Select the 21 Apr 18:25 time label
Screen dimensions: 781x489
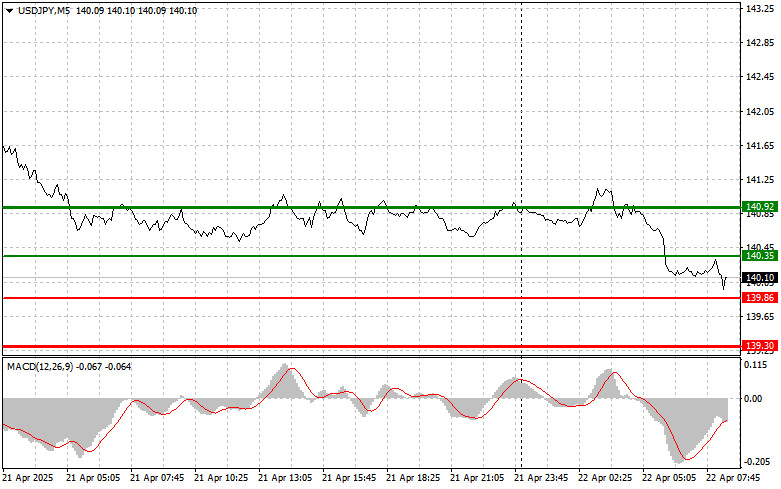click(413, 478)
